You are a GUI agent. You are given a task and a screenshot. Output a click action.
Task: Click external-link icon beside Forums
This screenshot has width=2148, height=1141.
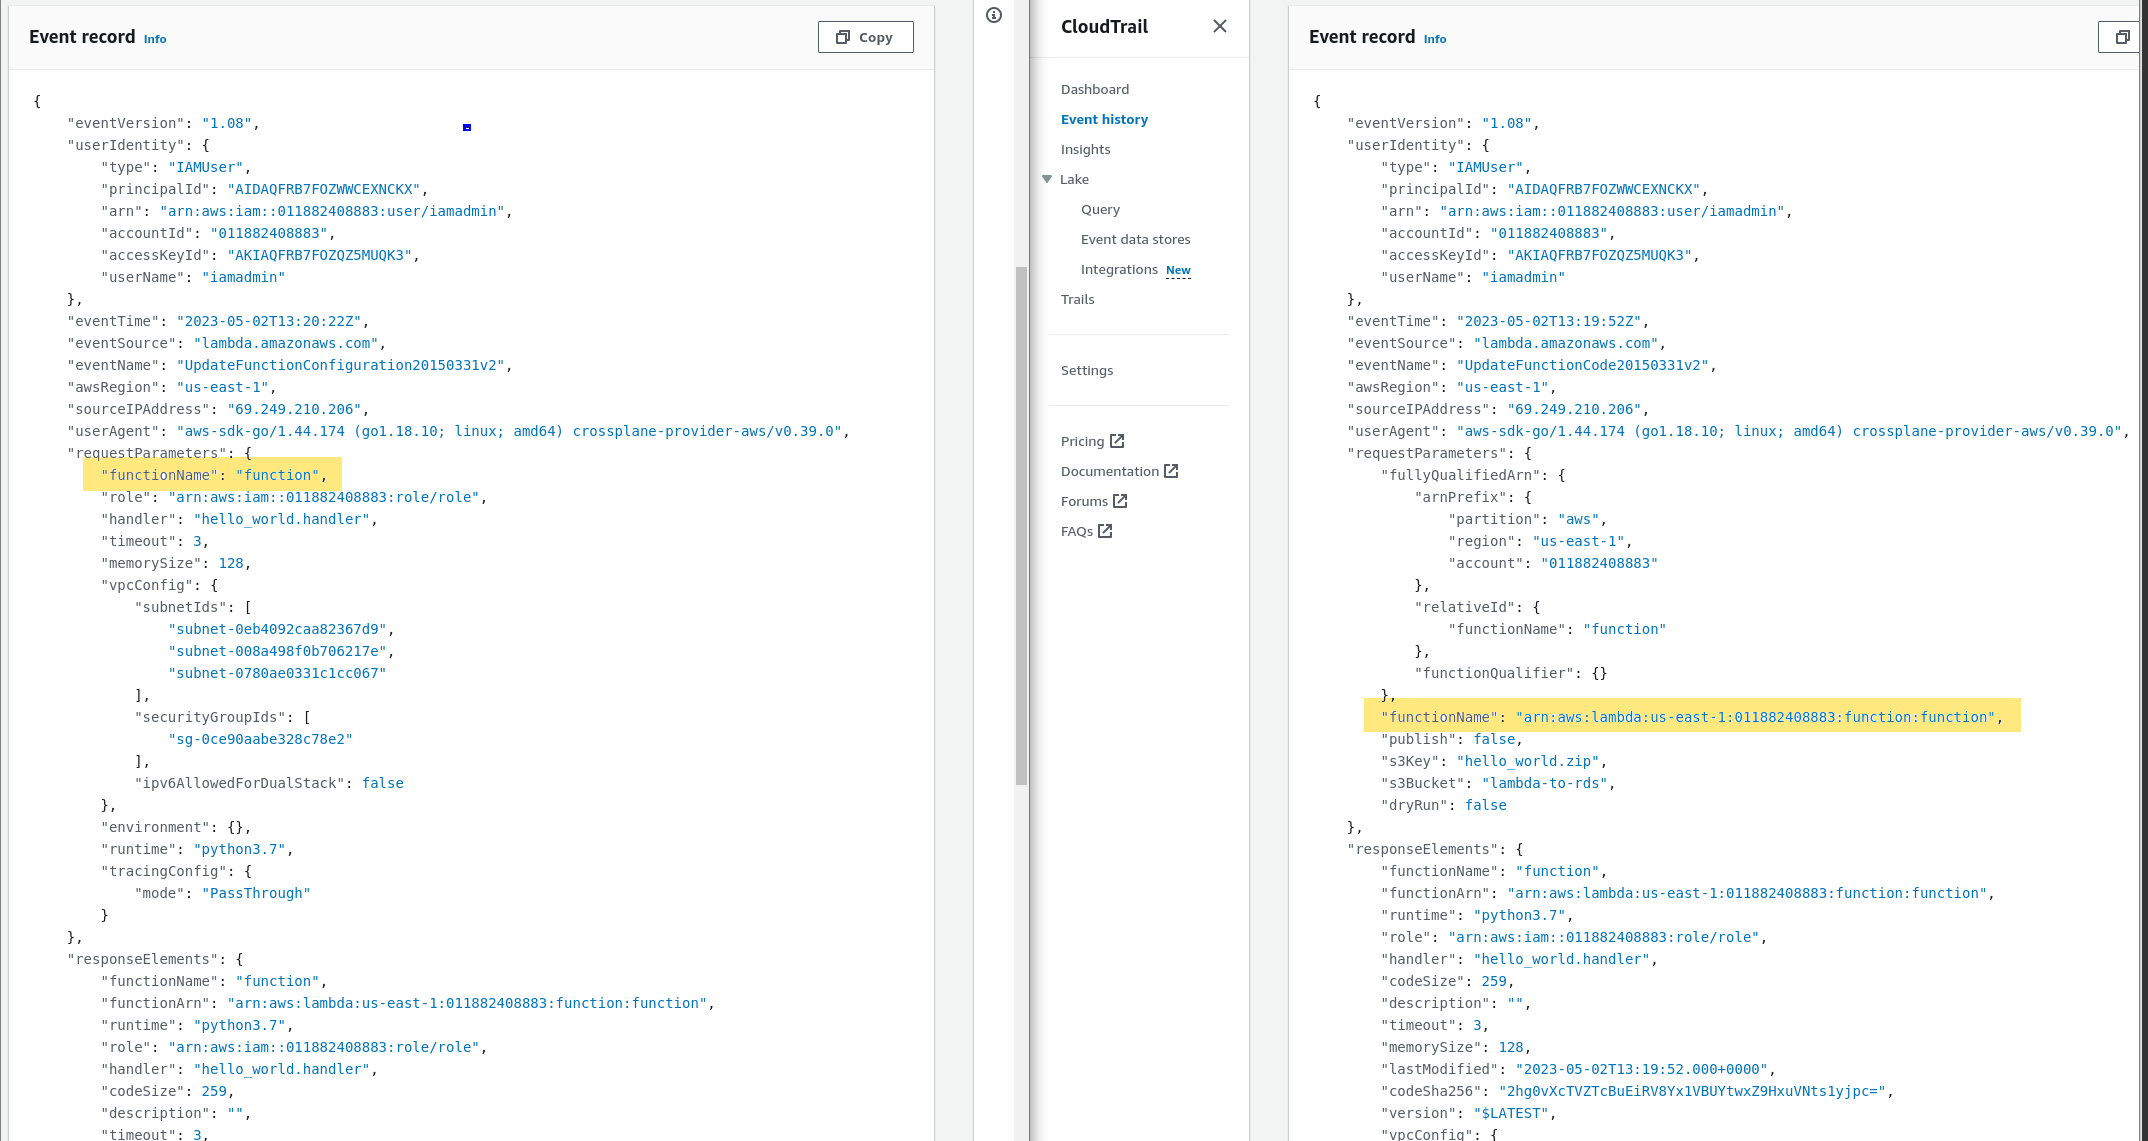[x=1120, y=501]
